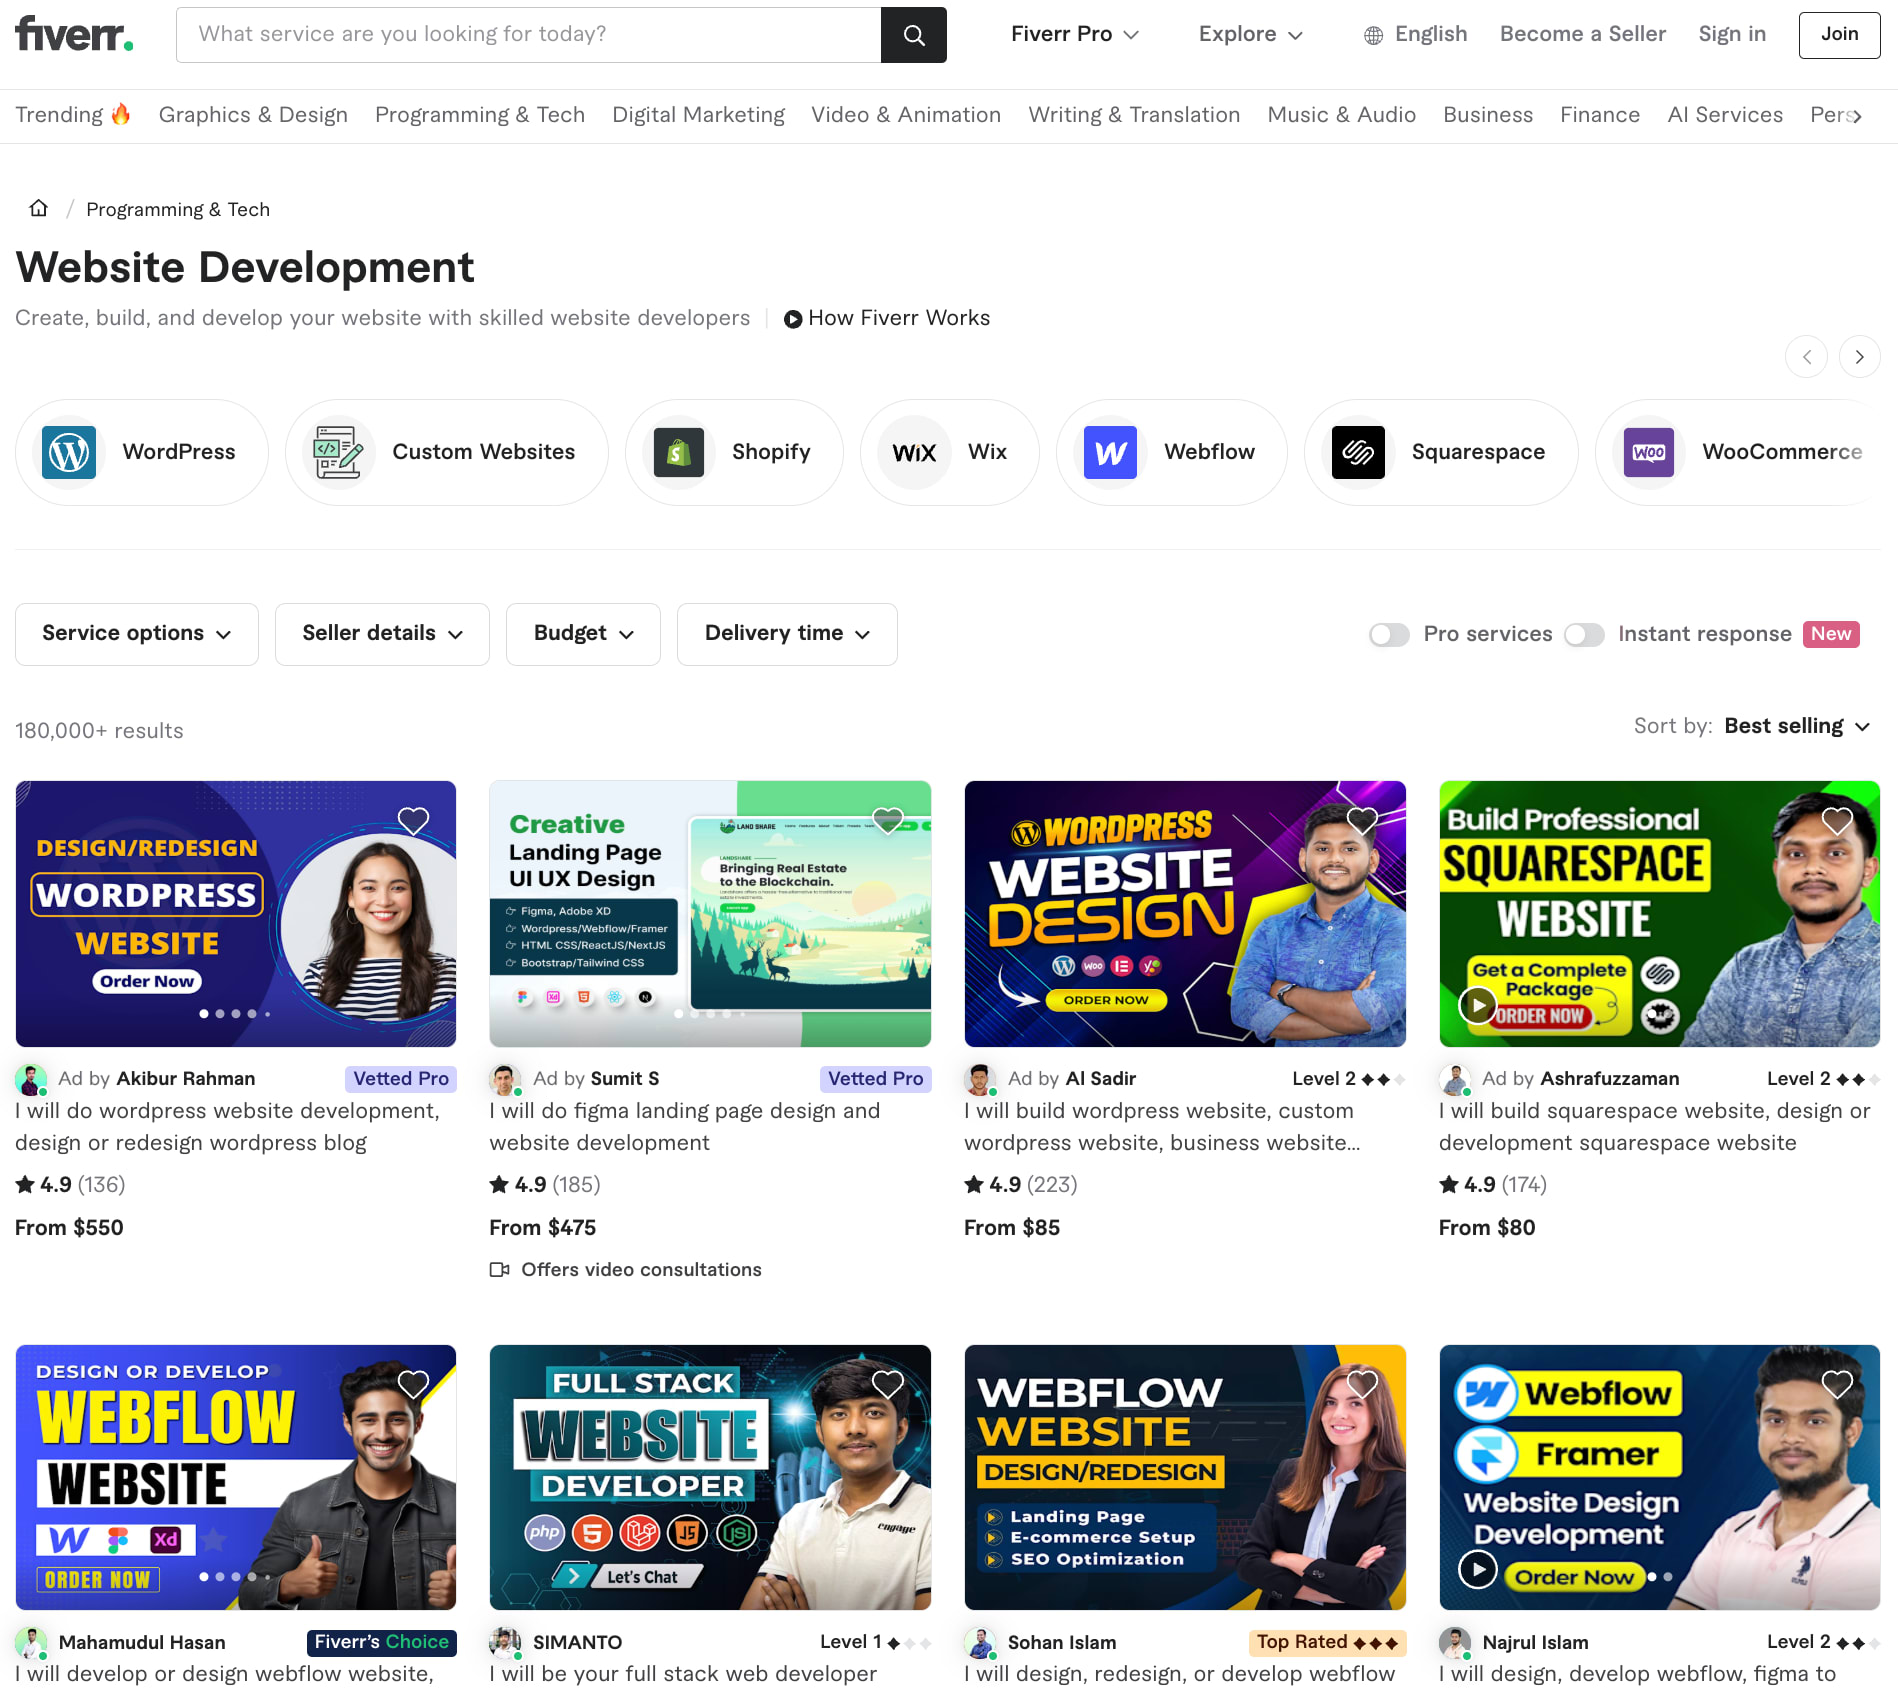
Task: Open Seller details filter
Action: pyautogui.click(x=382, y=634)
